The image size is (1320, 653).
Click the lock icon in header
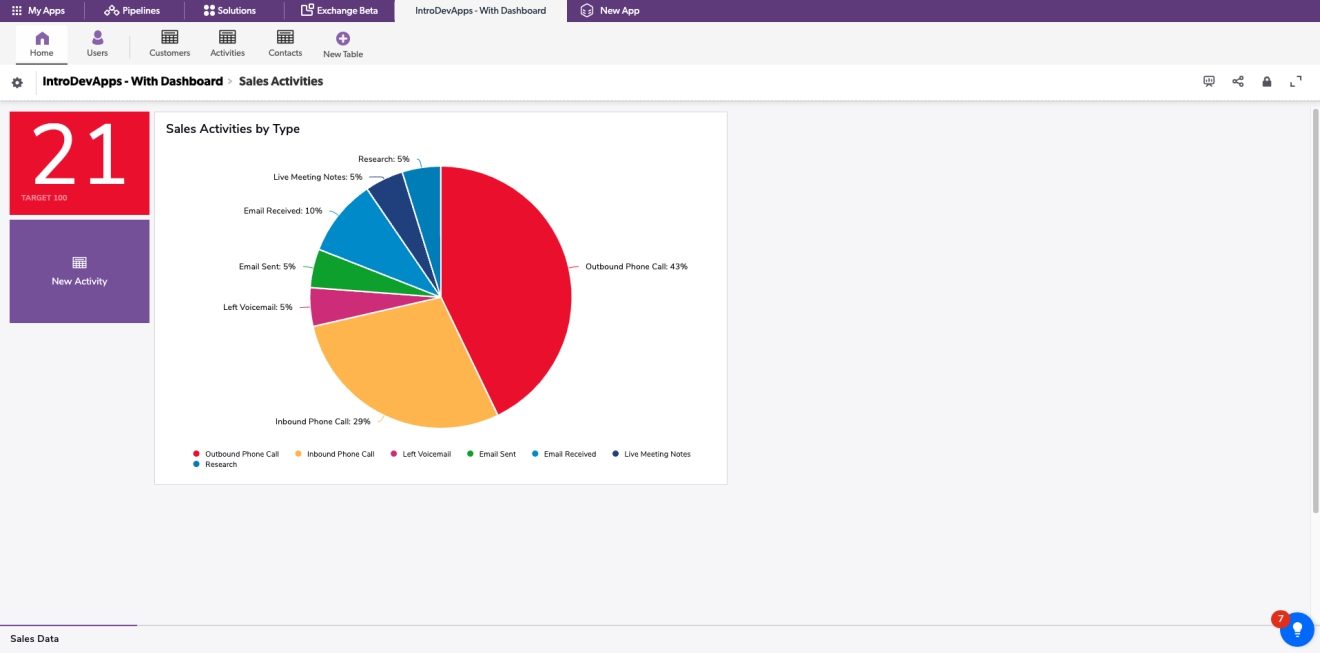click(1267, 82)
